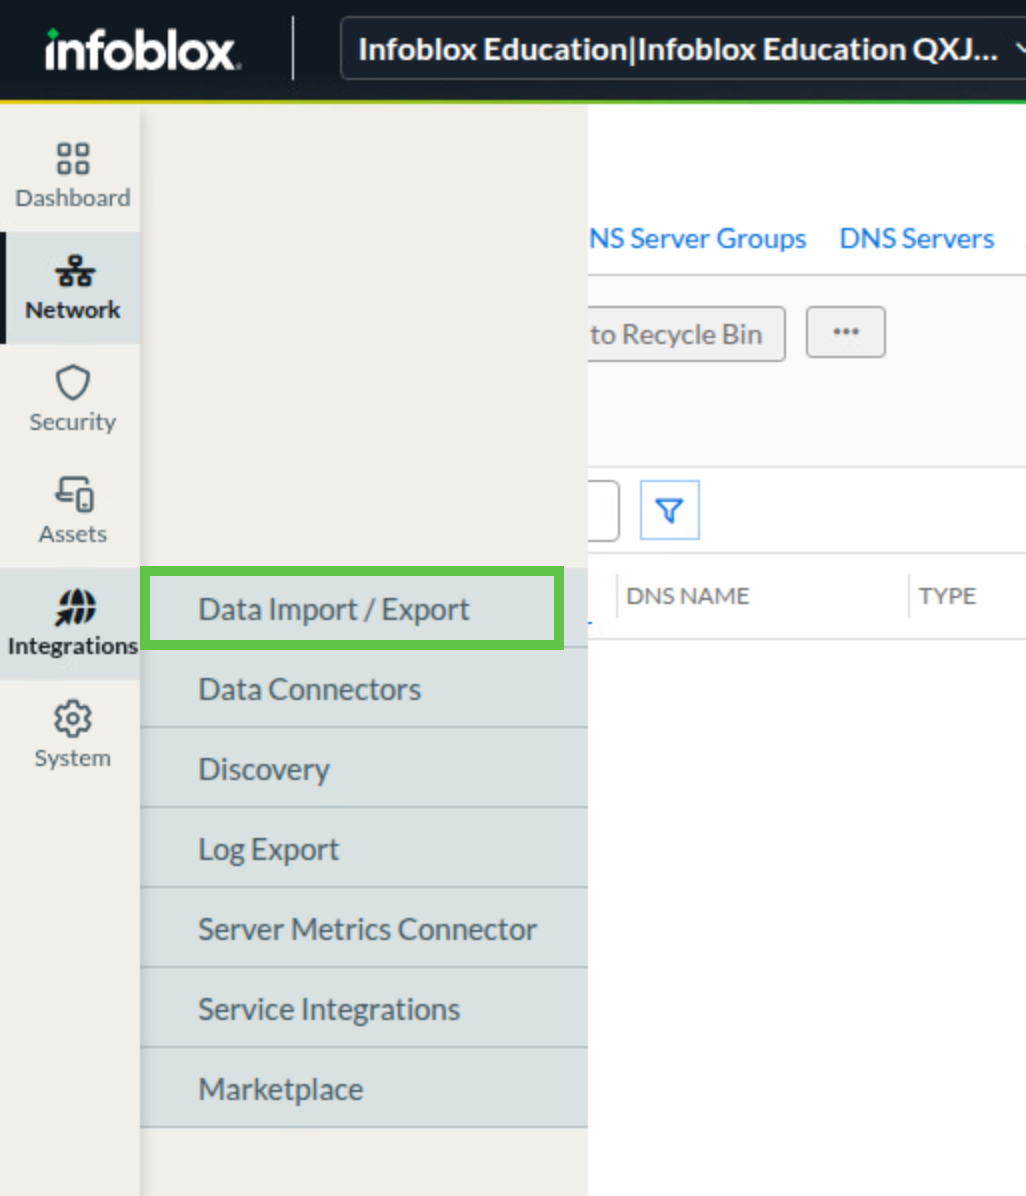Open the Dashboard section
This screenshot has height=1196, width=1026.
click(x=72, y=175)
